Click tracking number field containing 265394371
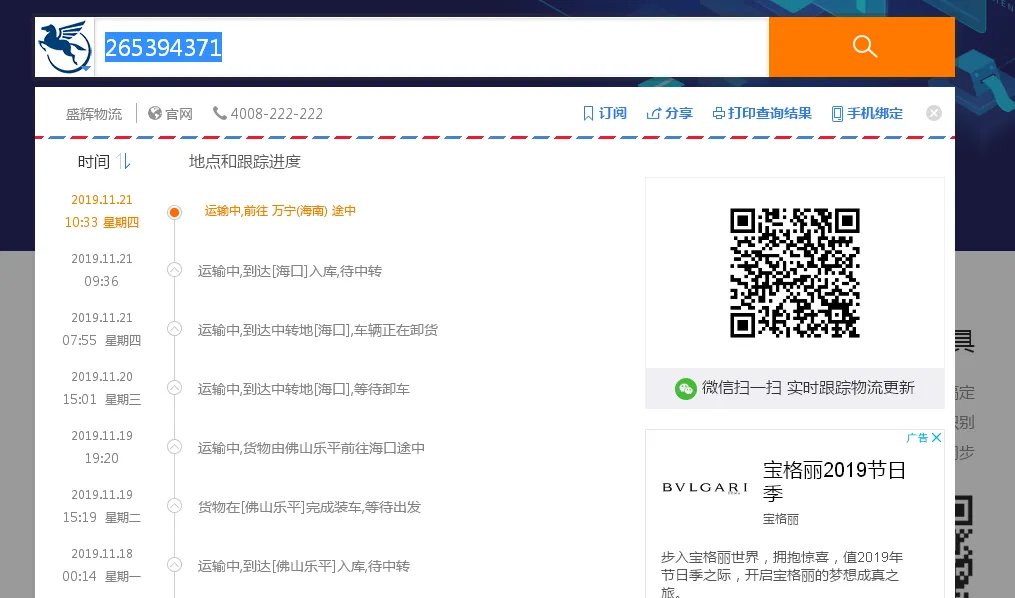The height and width of the screenshot is (598, 1015). point(432,47)
